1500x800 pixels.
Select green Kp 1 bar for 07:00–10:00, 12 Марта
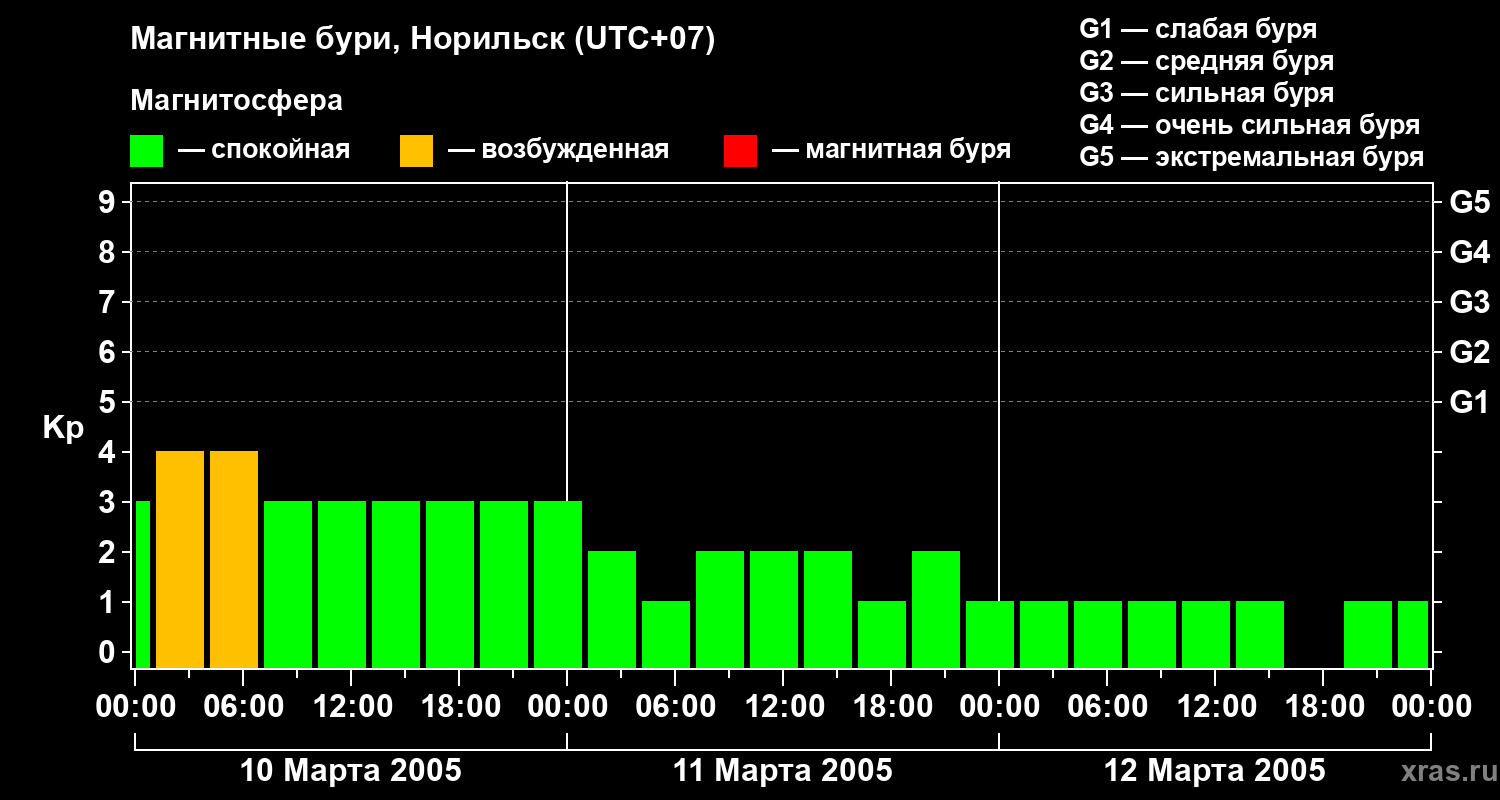(x=1152, y=634)
